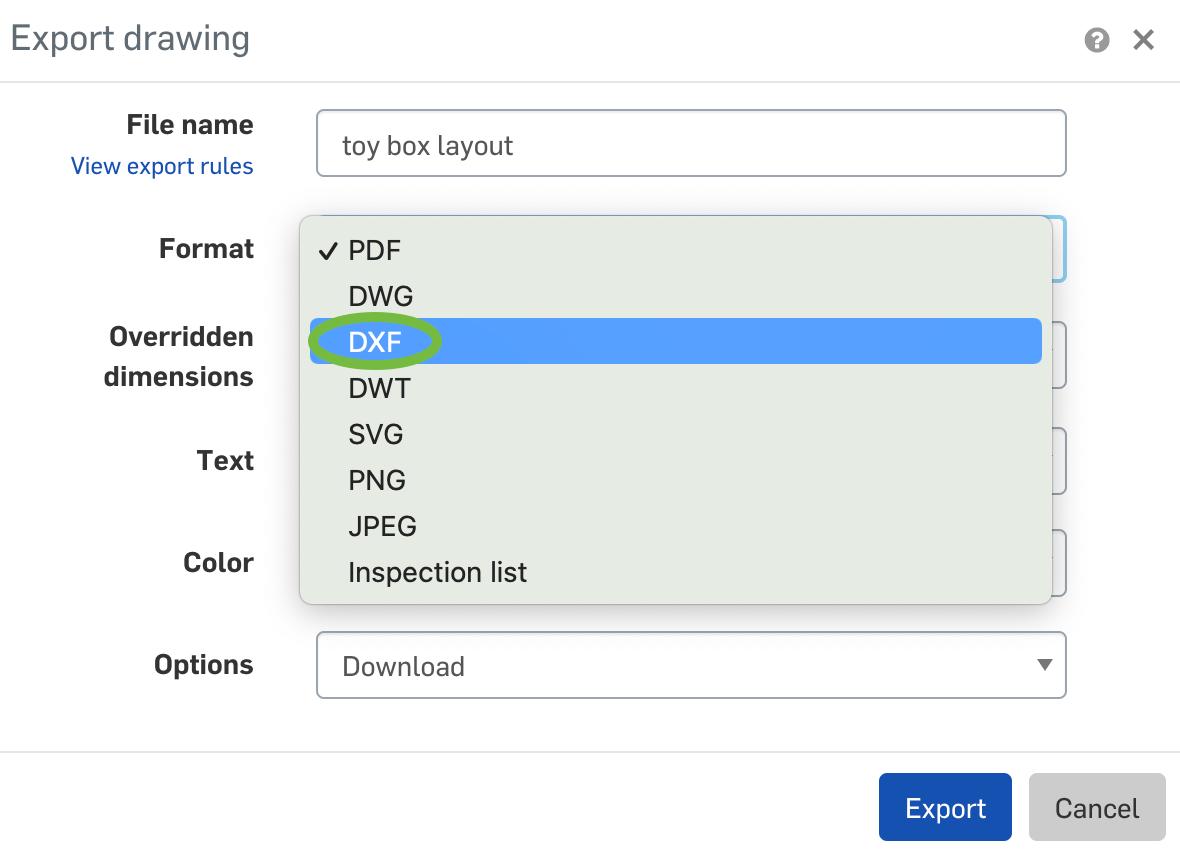
Task: Select PNG from the format dropdown
Action: tap(376, 480)
